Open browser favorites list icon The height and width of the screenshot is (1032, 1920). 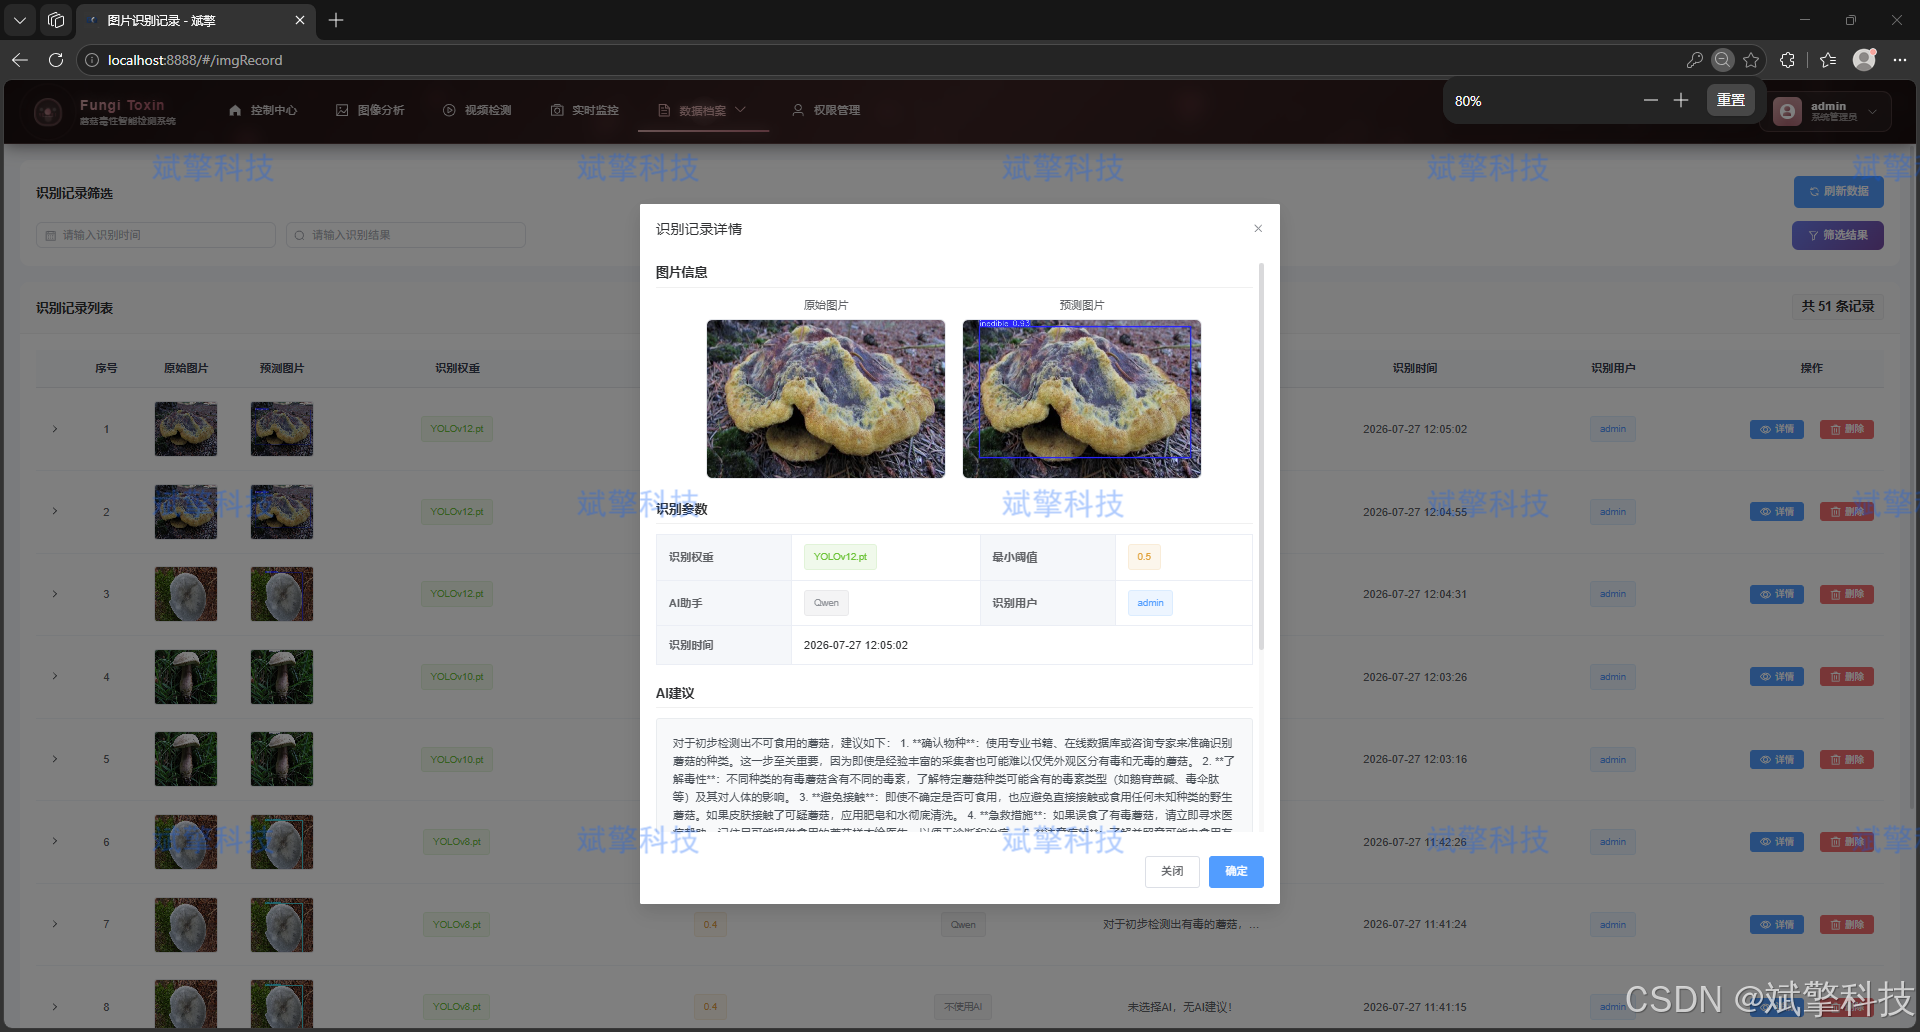click(x=1828, y=60)
